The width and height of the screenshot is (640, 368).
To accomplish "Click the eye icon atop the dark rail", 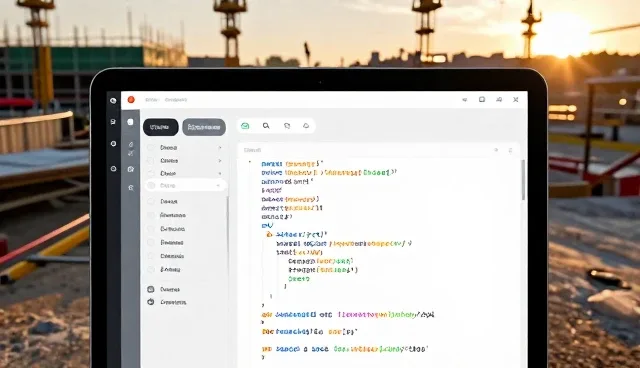I will click(113, 100).
